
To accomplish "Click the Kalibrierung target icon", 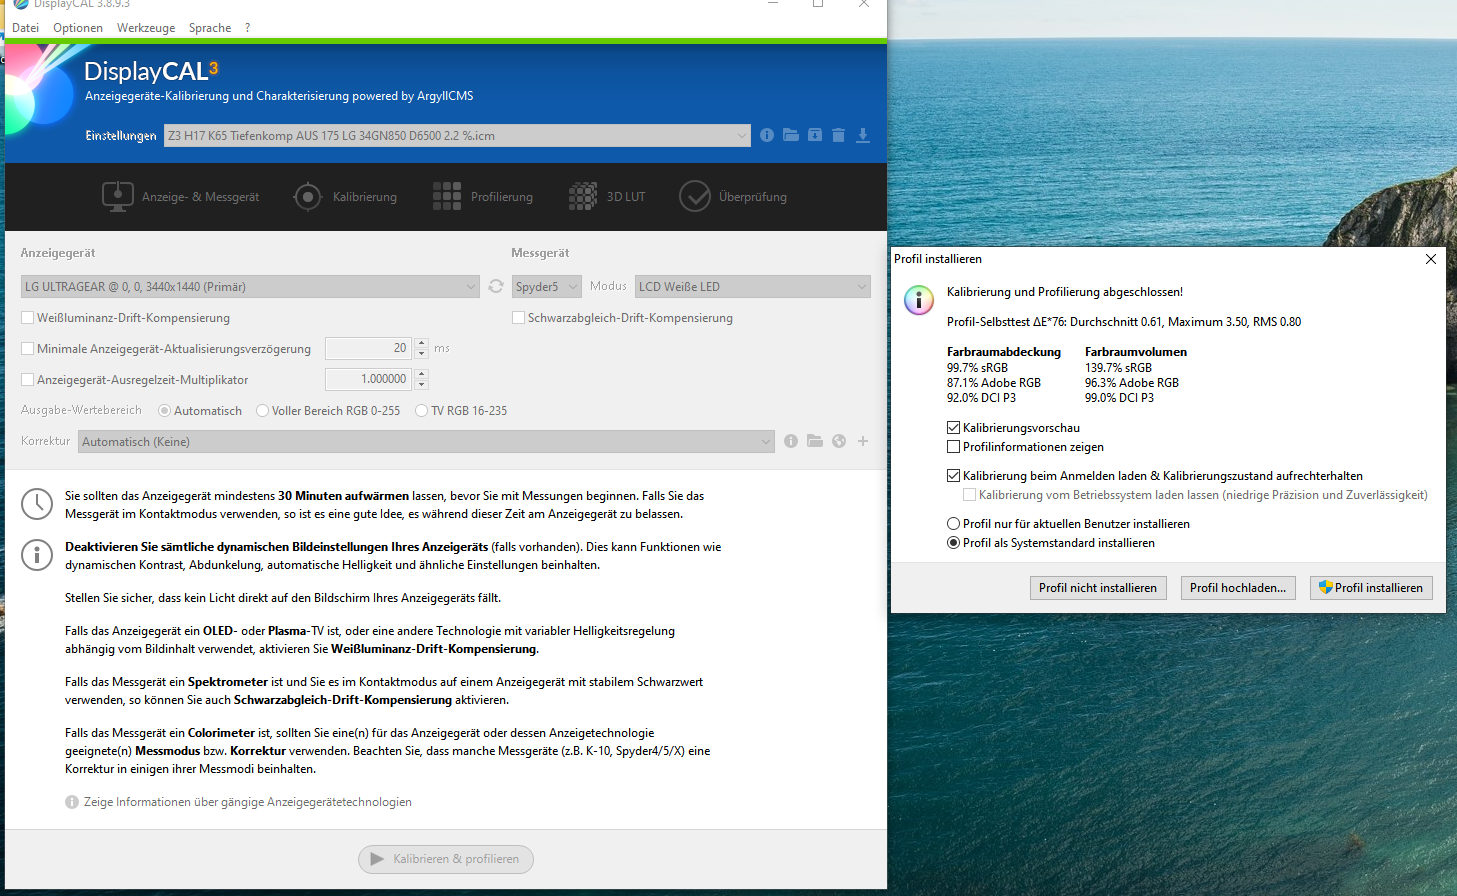I will click(x=308, y=196).
